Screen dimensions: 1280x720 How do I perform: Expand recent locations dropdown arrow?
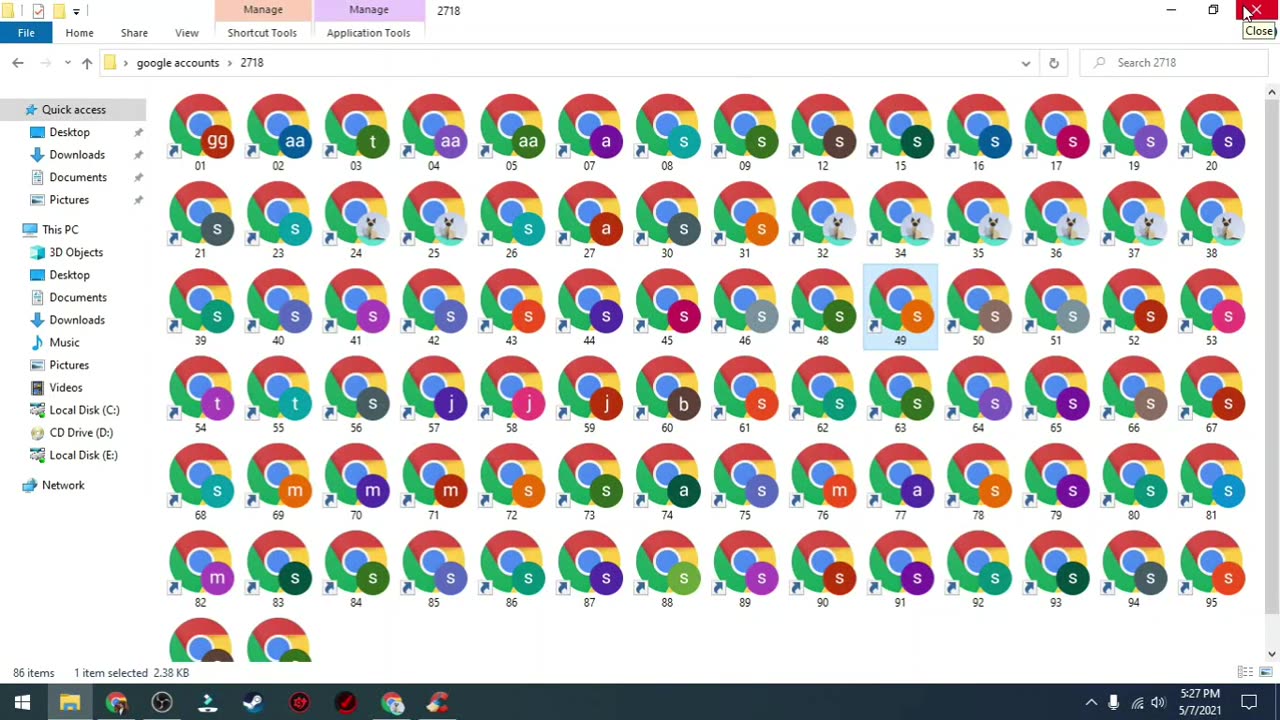coord(67,63)
